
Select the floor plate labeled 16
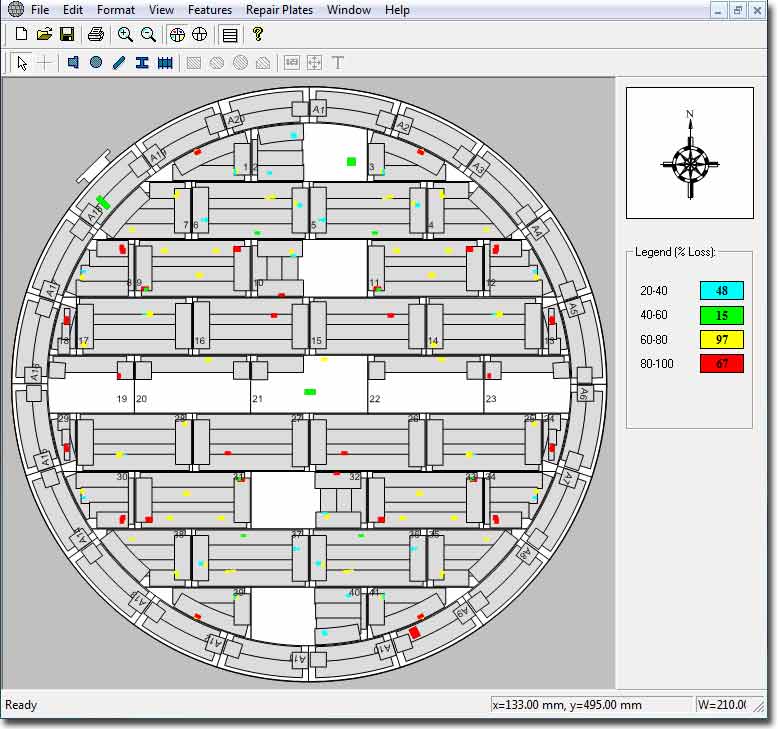click(251, 326)
